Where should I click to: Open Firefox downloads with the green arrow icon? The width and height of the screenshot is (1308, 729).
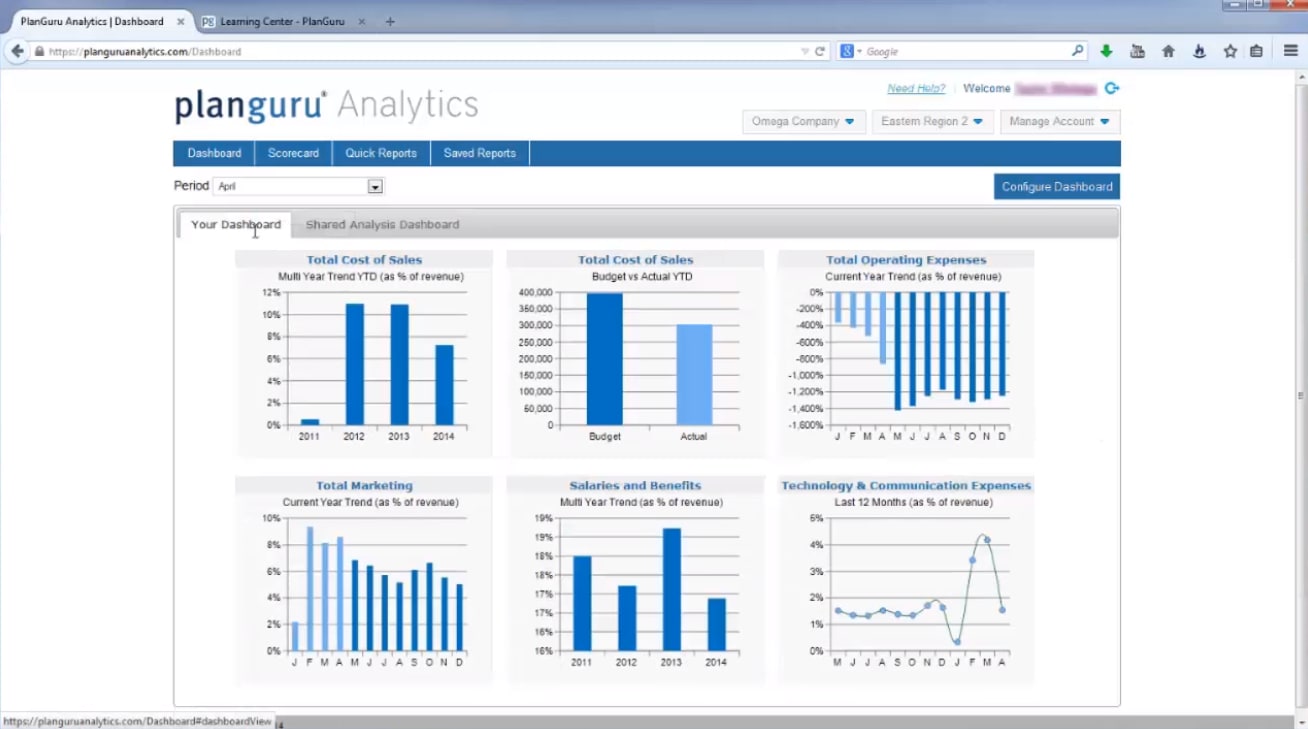(x=1106, y=50)
